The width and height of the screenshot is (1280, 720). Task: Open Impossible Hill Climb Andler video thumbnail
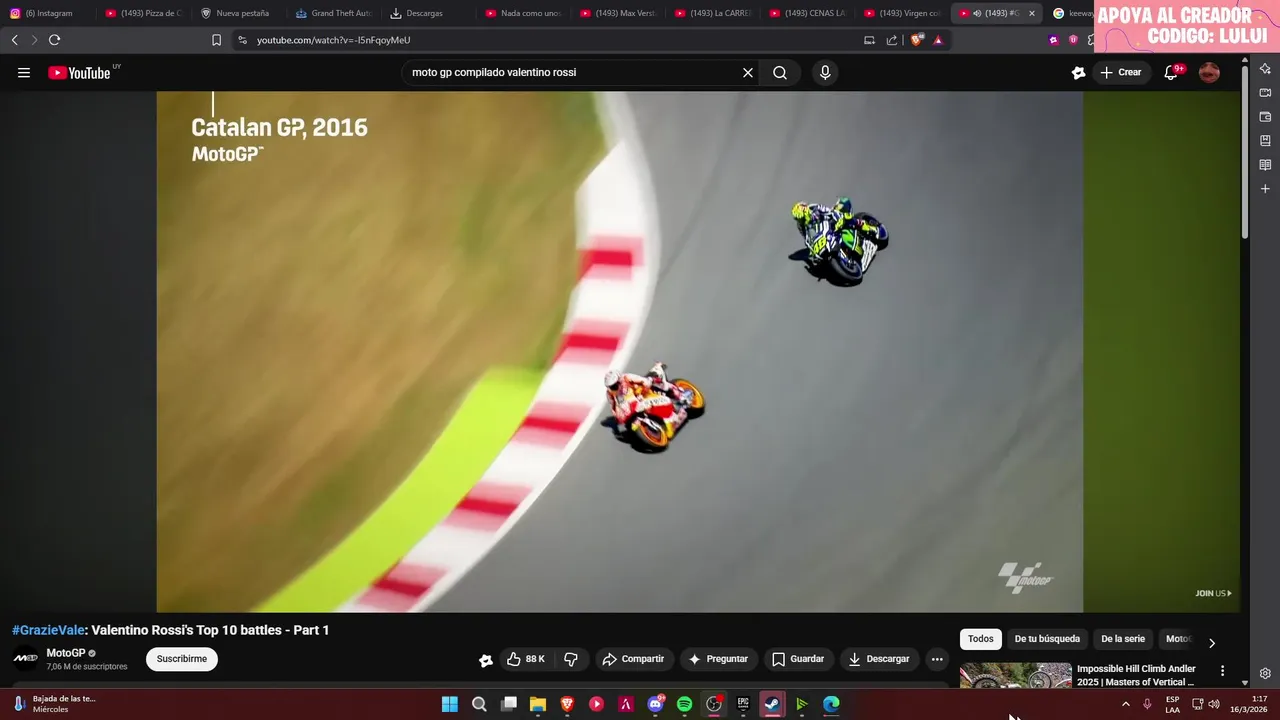[x=1016, y=676]
